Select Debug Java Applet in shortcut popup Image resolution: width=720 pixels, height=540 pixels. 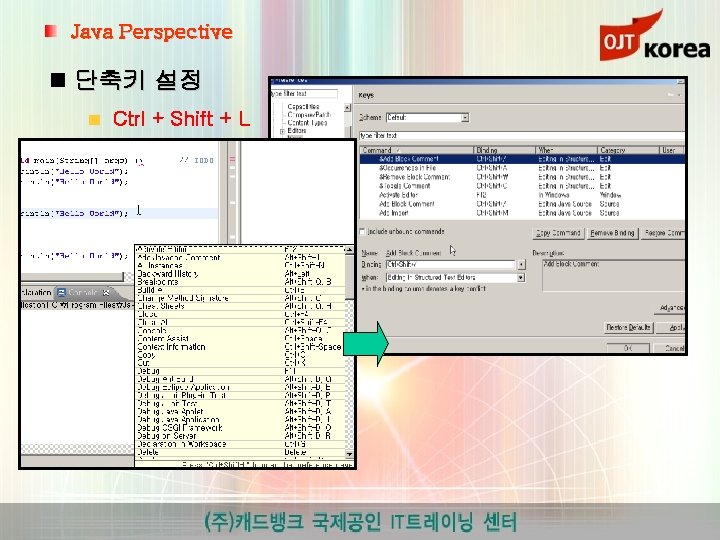(240, 411)
